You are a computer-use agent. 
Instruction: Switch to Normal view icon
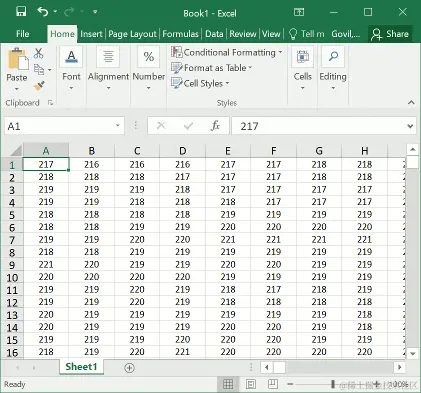point(228,384)
